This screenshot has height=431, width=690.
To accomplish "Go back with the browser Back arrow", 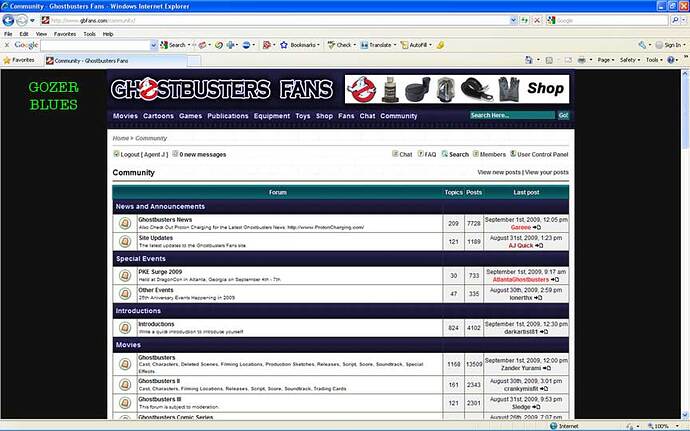I will pos(8,20).
